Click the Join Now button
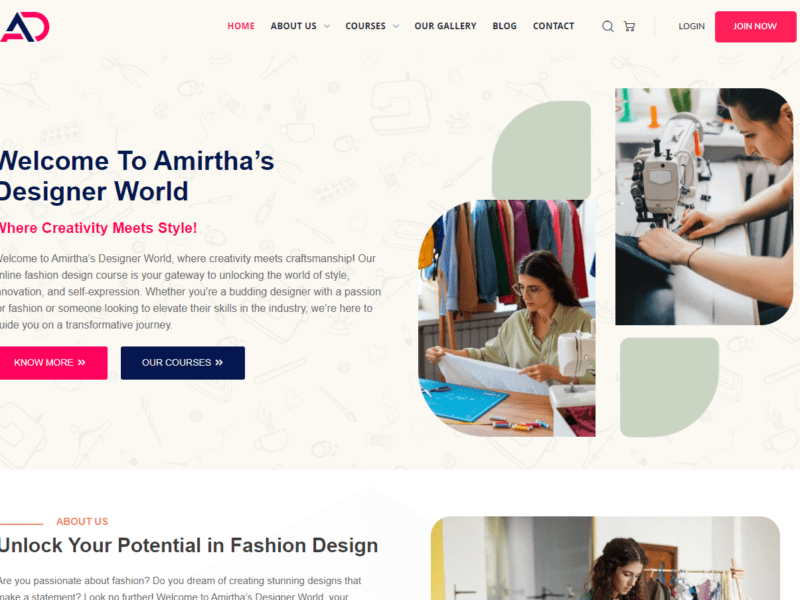This screenshot has height=600, width=800. click(x=755, y=27)
